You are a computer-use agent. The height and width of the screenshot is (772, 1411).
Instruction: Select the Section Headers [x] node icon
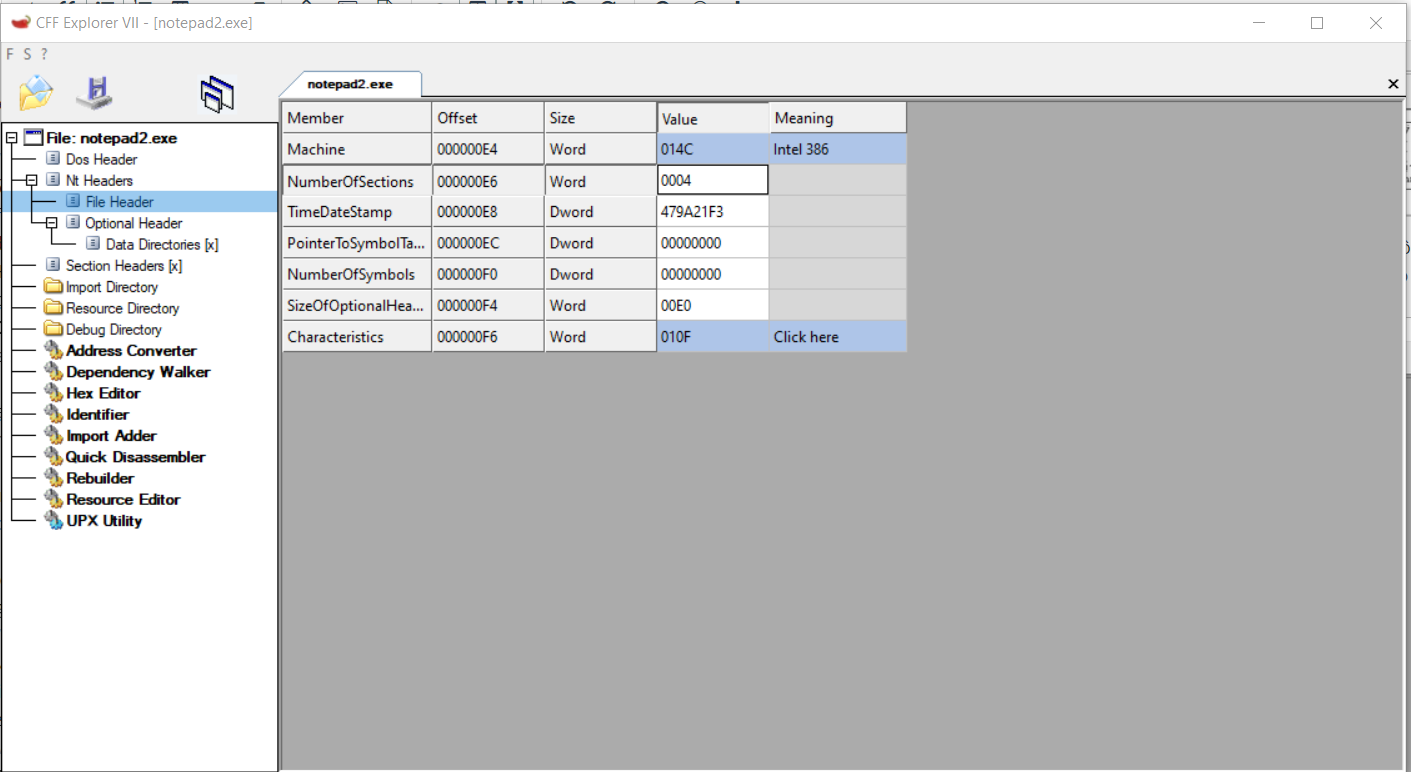tap(54, 265)
